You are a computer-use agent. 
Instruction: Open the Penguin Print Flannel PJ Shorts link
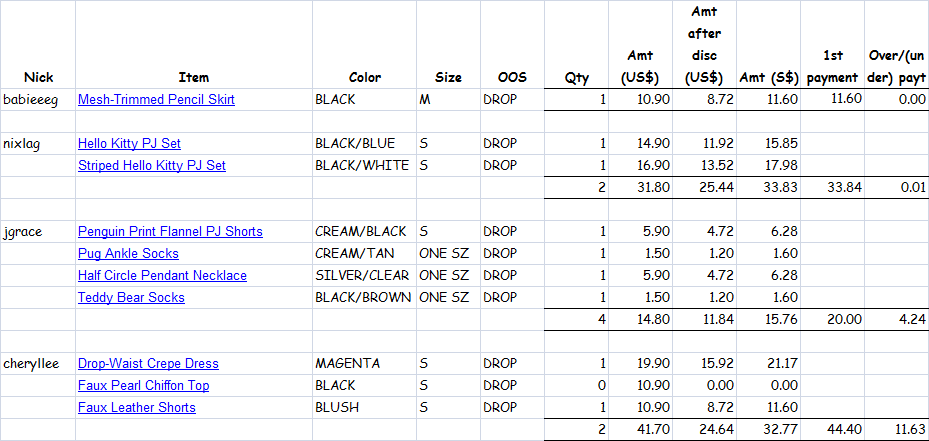tap(170, 231)
